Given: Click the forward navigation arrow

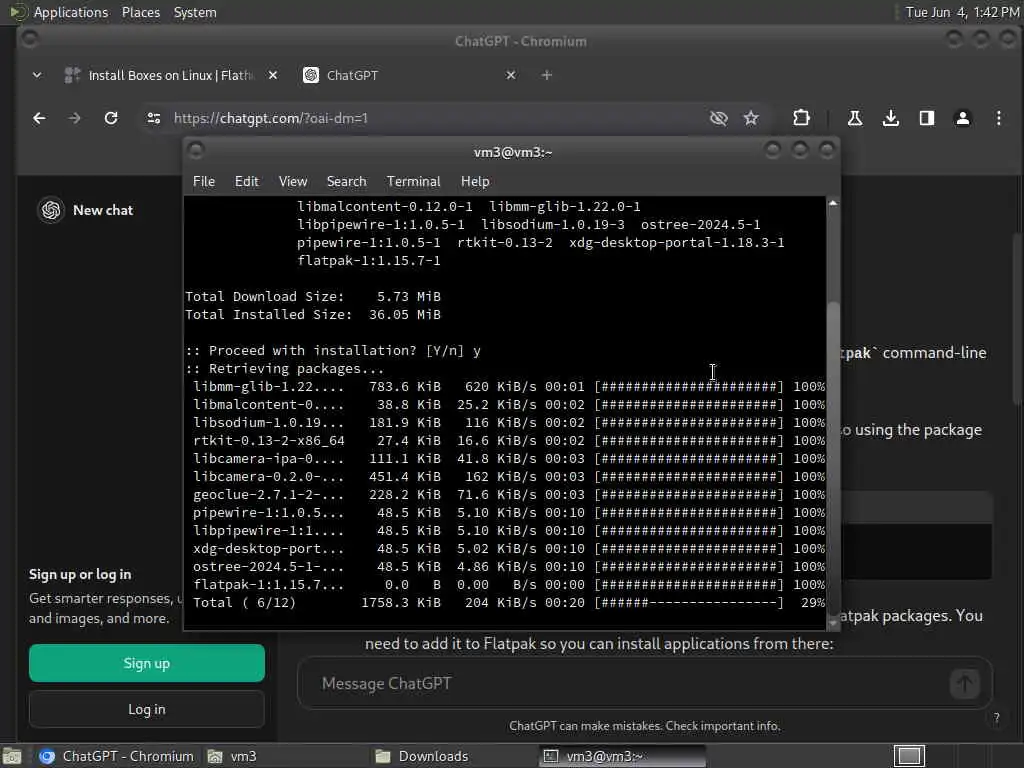Looking at the screenshot, I should (x=74, y=118).
